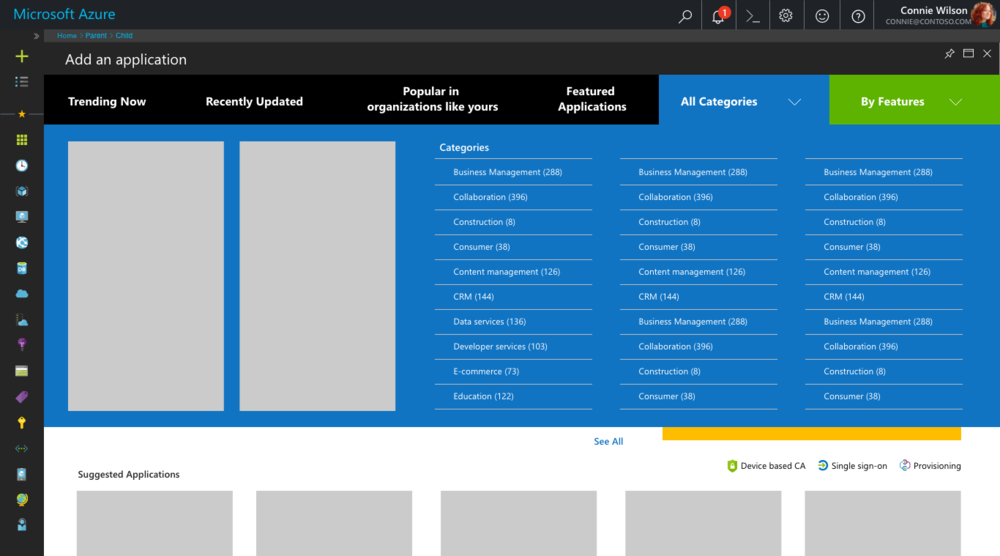Open the purple lightbulb sidebar icon

[22, 345]
